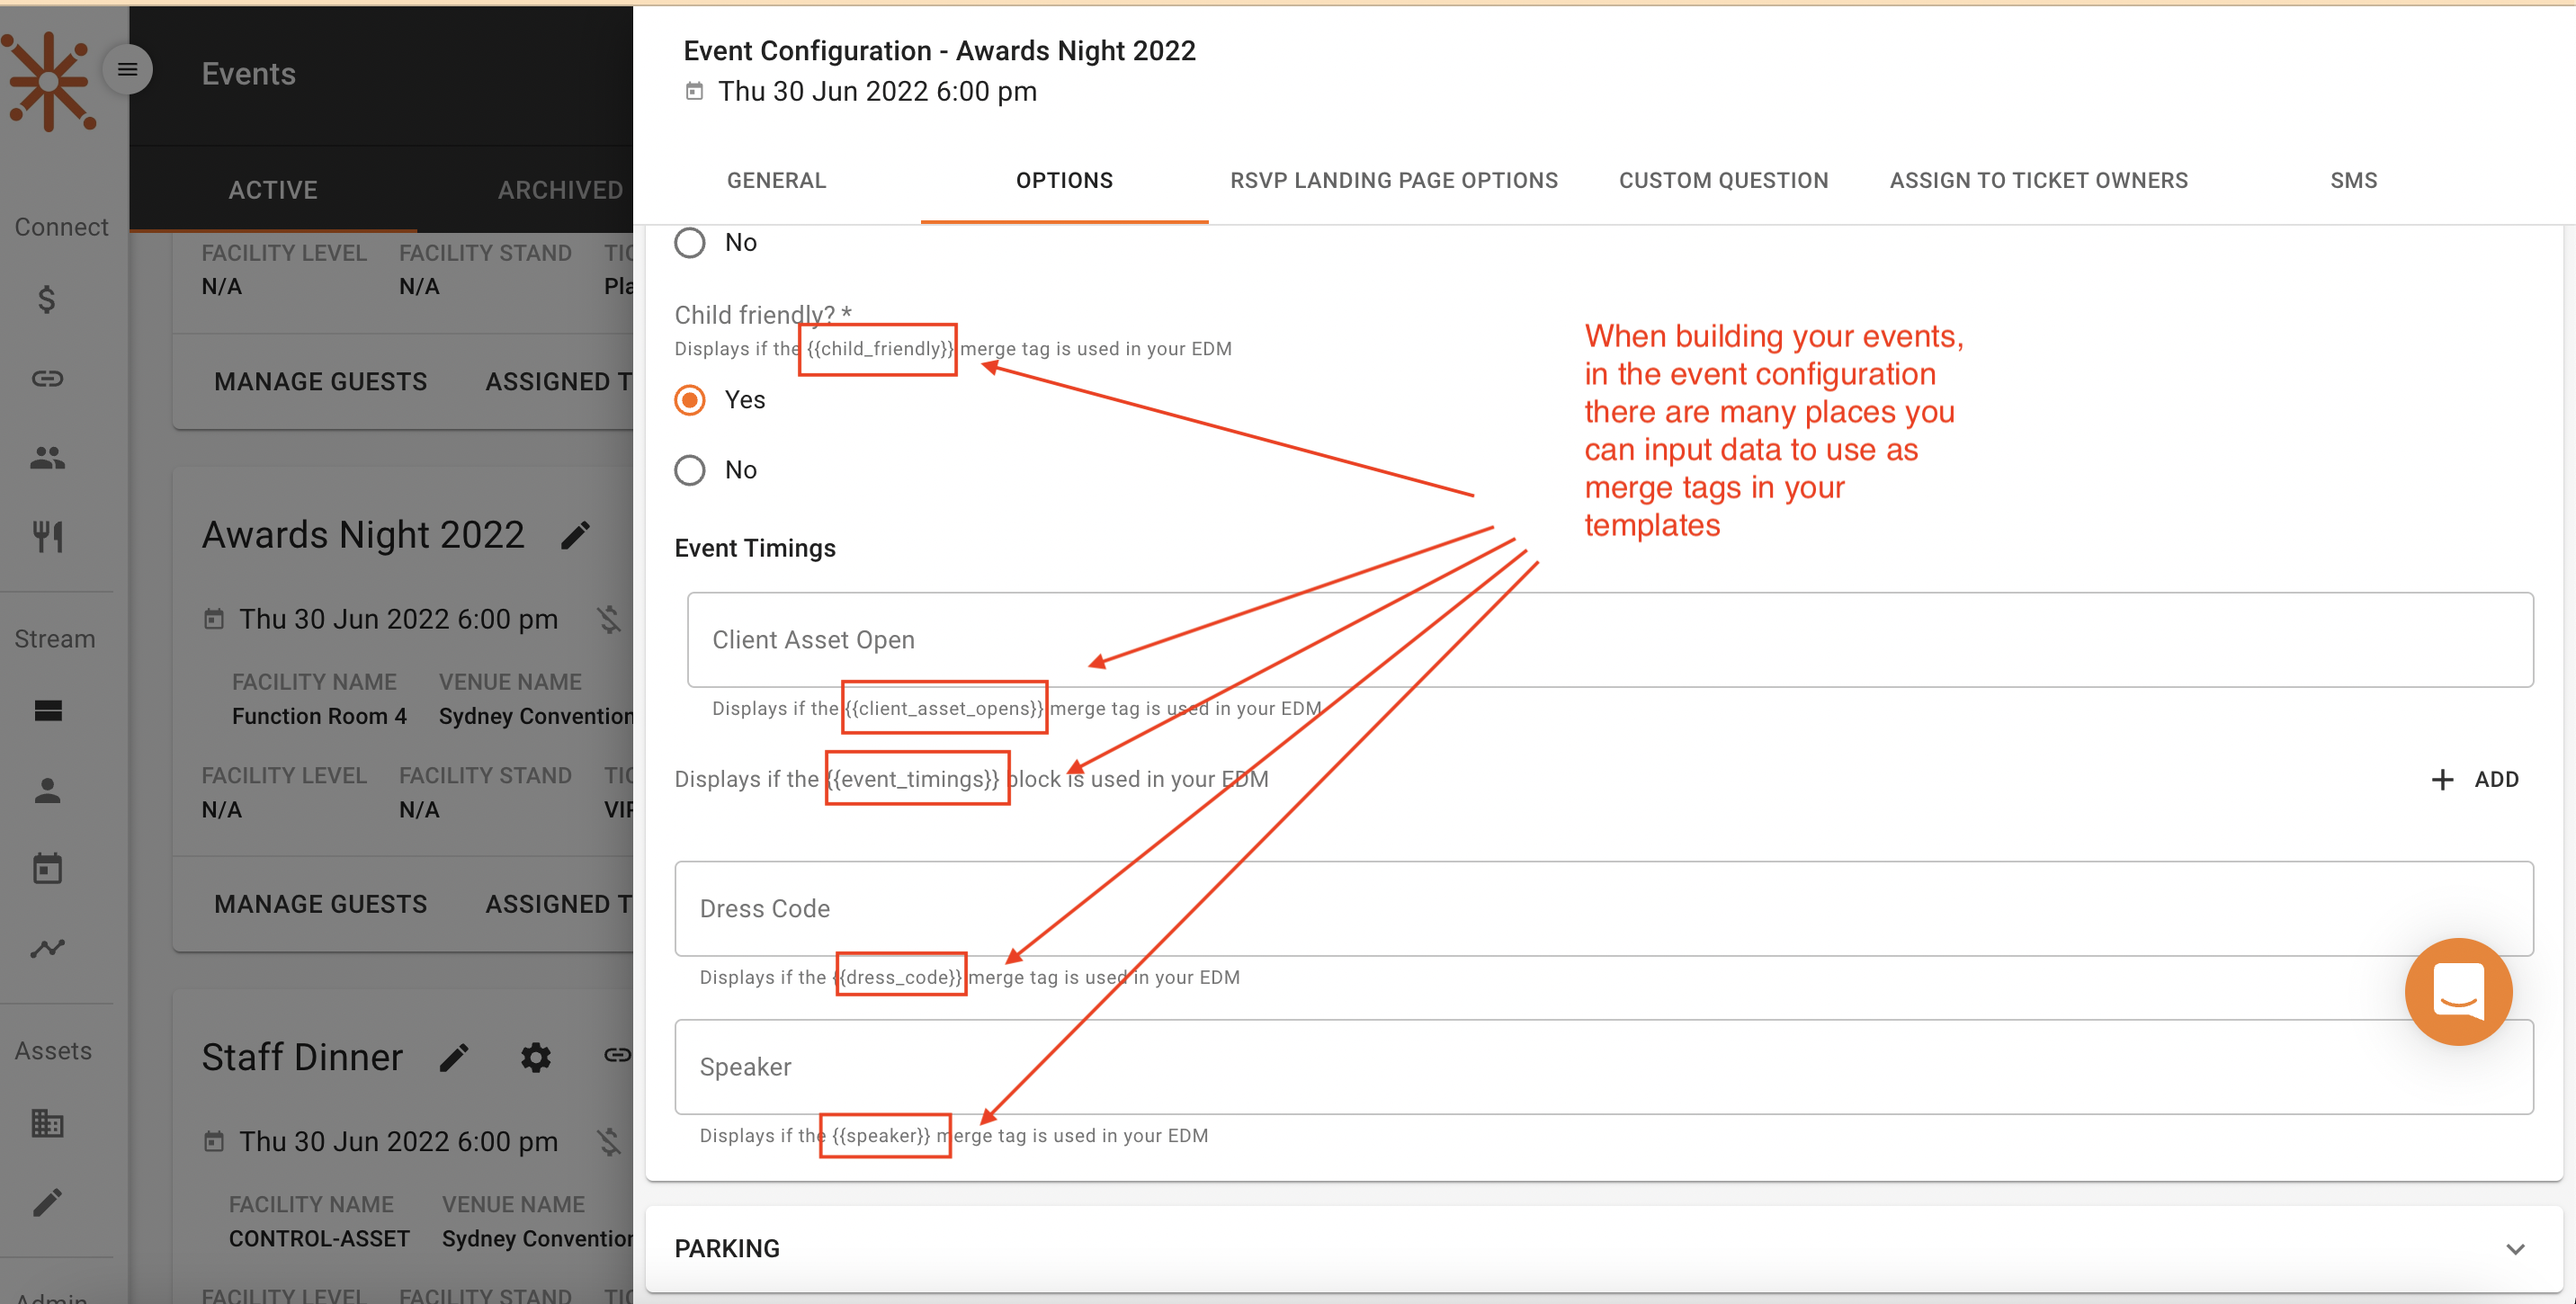Click the hamburger menu icon
Image resolution: width=2576 pixels, height=1304 pixels.
[127, 69]
